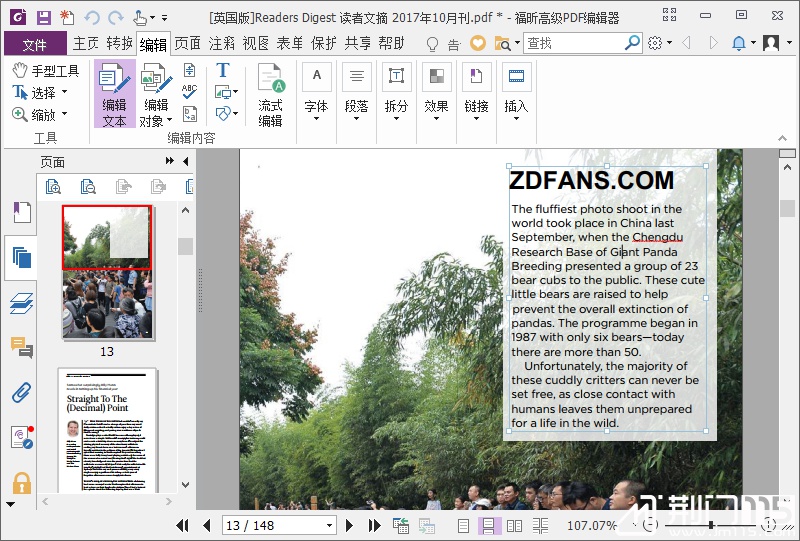Click the zoom out minus button
This screenshot has width=800, height=541.
click(651, 525)
